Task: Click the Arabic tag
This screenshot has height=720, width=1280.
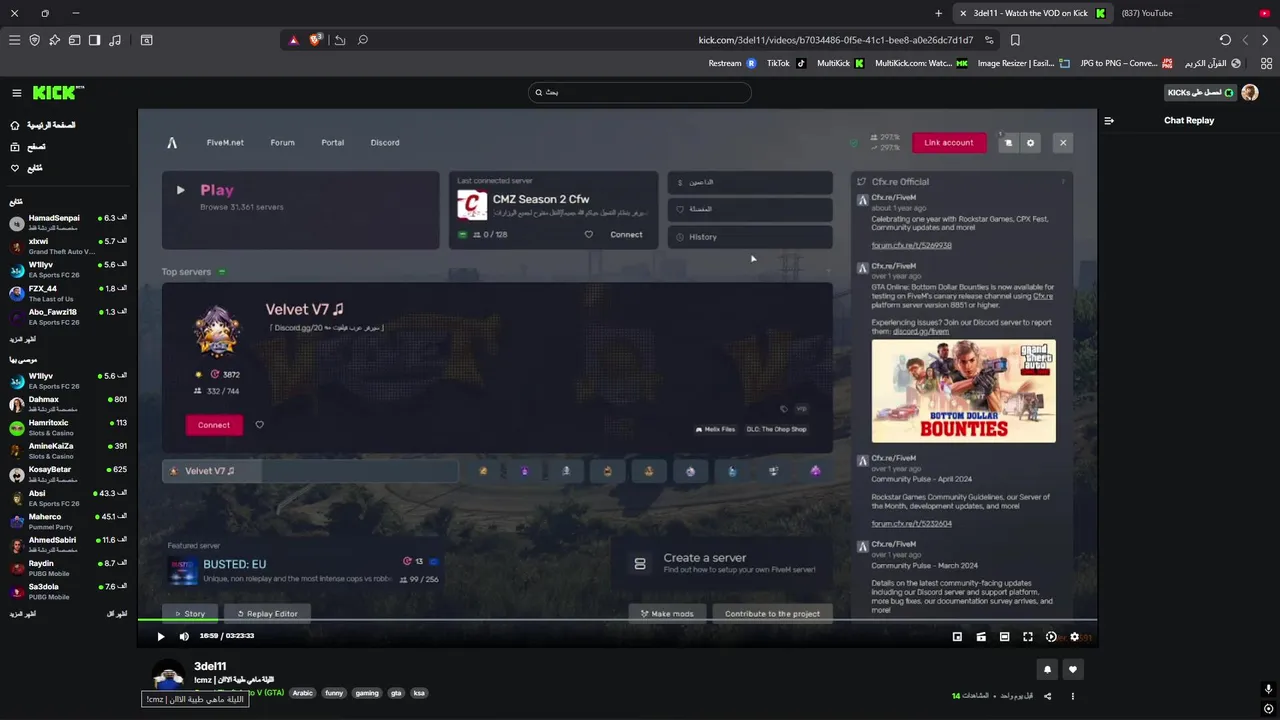Action: (302, 692)
